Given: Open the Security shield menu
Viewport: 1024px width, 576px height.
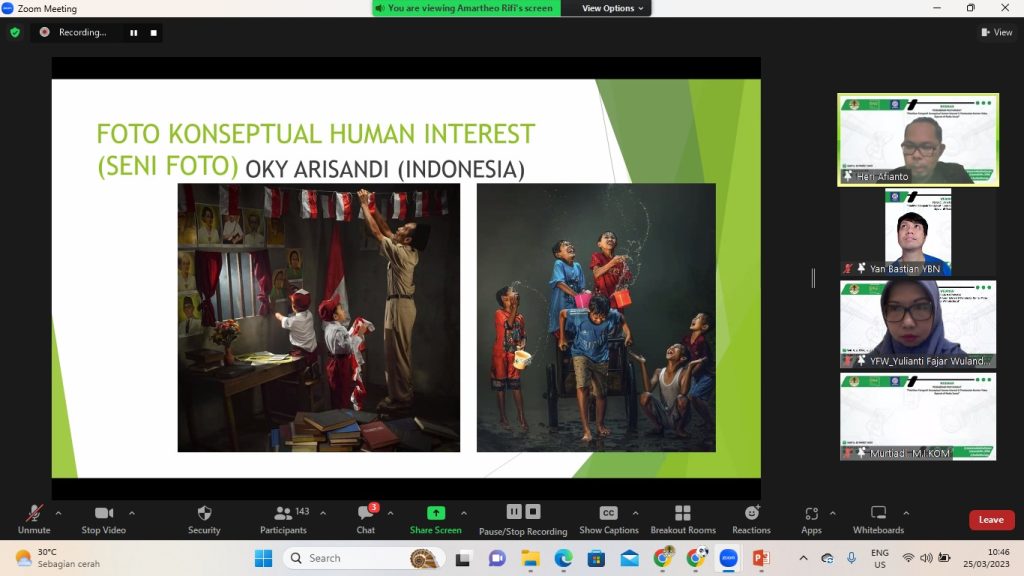Looking at the screenshot, I should point(204,519).
